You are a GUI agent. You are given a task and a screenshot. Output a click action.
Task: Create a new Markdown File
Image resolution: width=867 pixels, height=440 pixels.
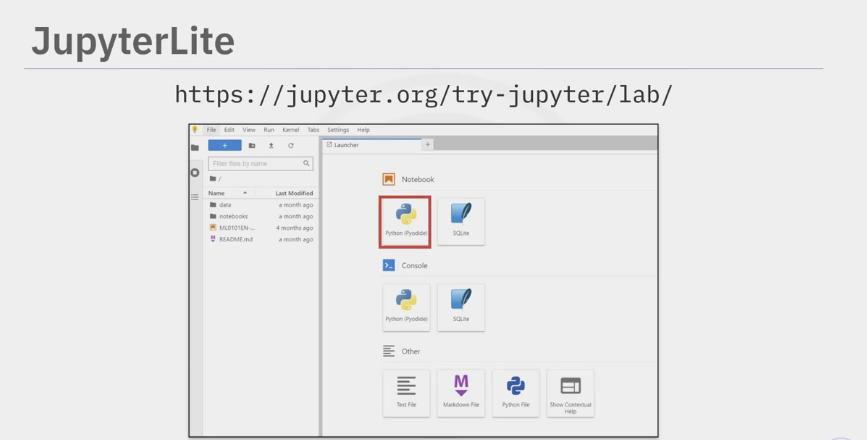coord(460,393)
